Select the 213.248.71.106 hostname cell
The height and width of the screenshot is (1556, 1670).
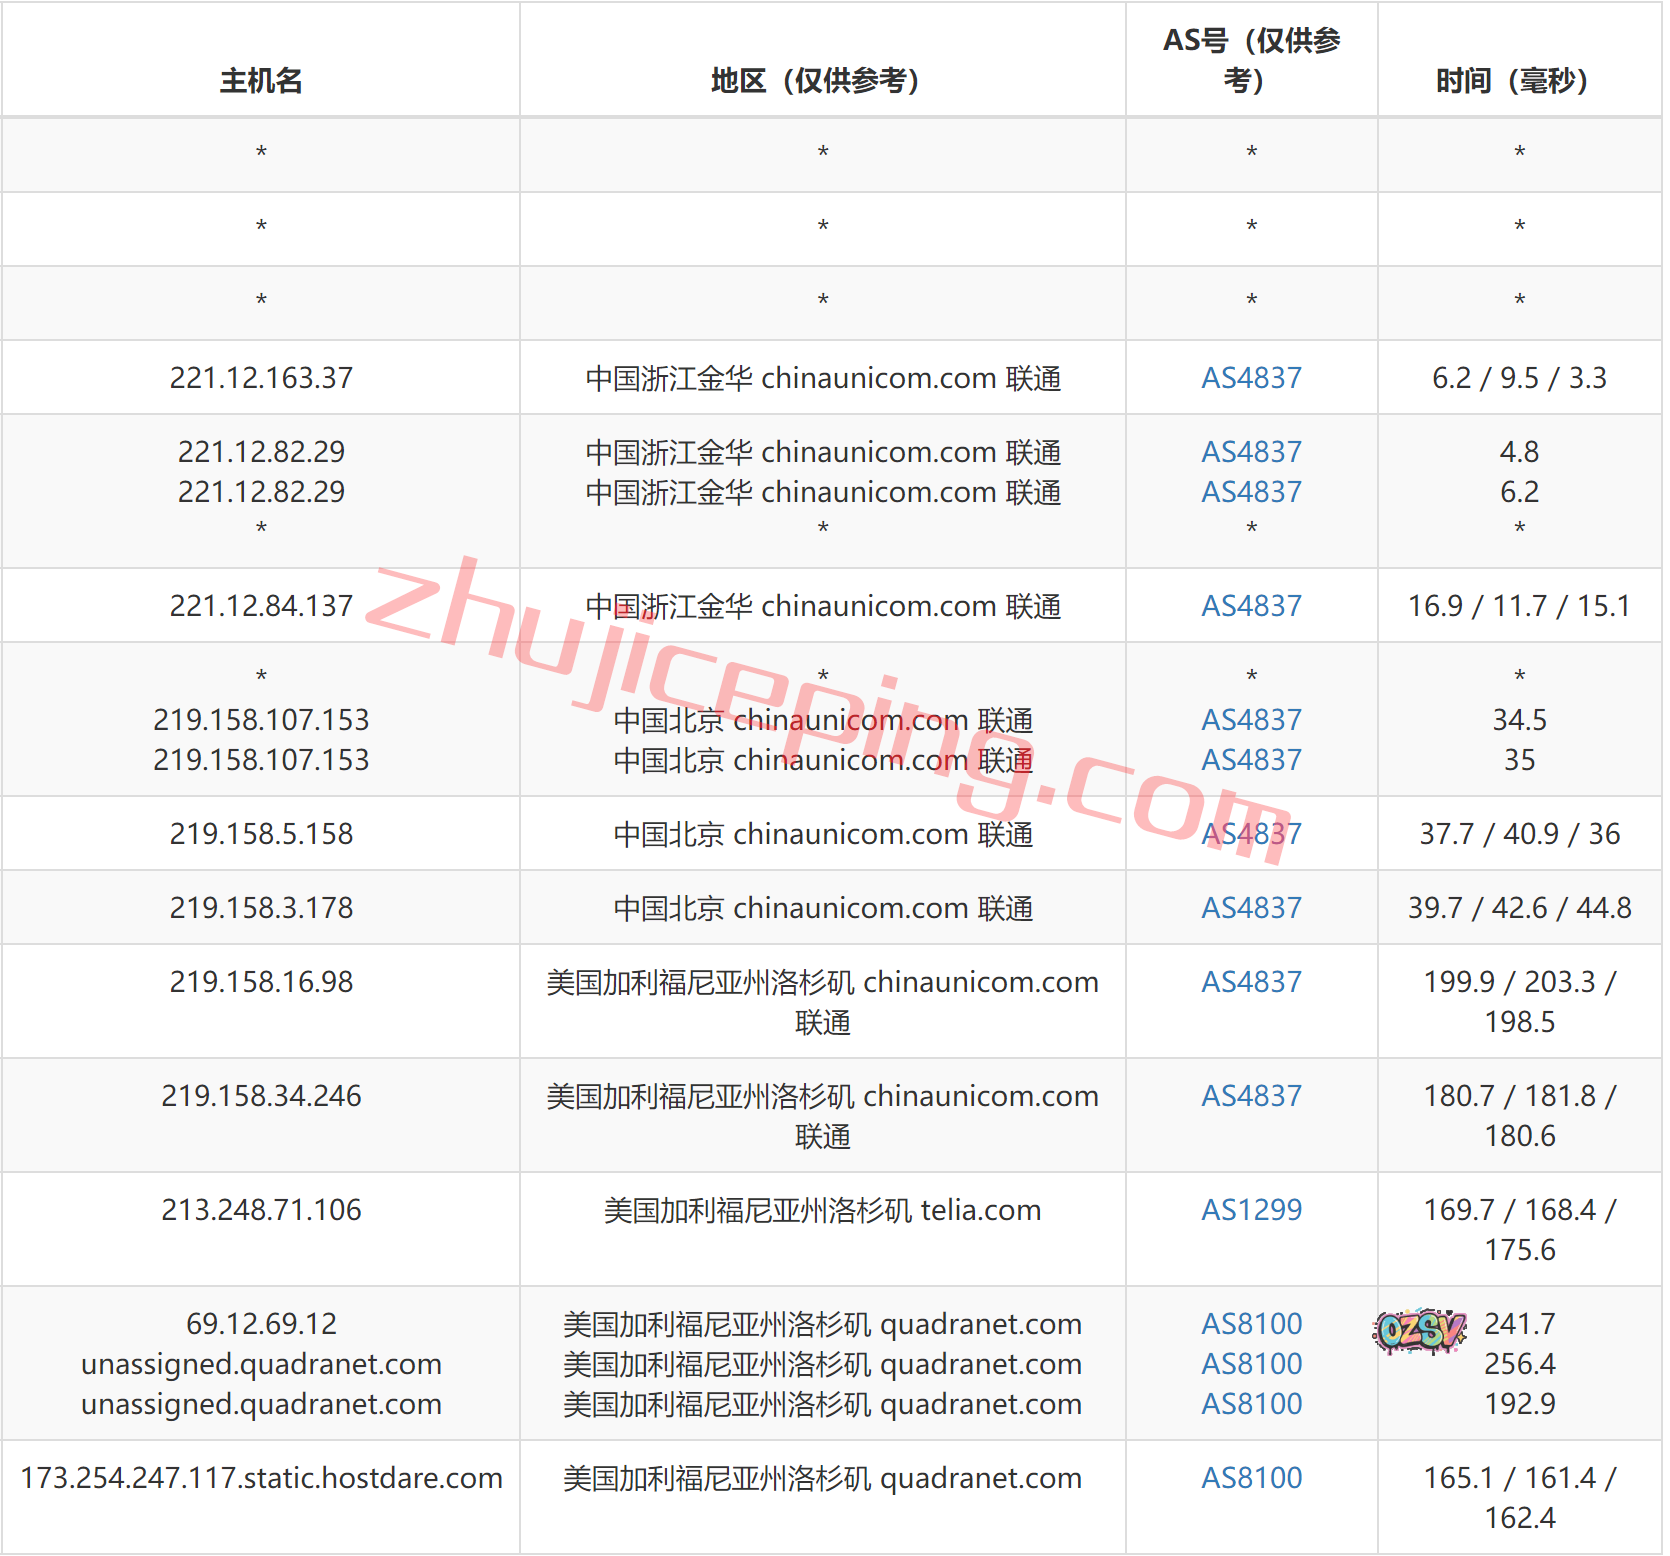tap(261, 1210)
